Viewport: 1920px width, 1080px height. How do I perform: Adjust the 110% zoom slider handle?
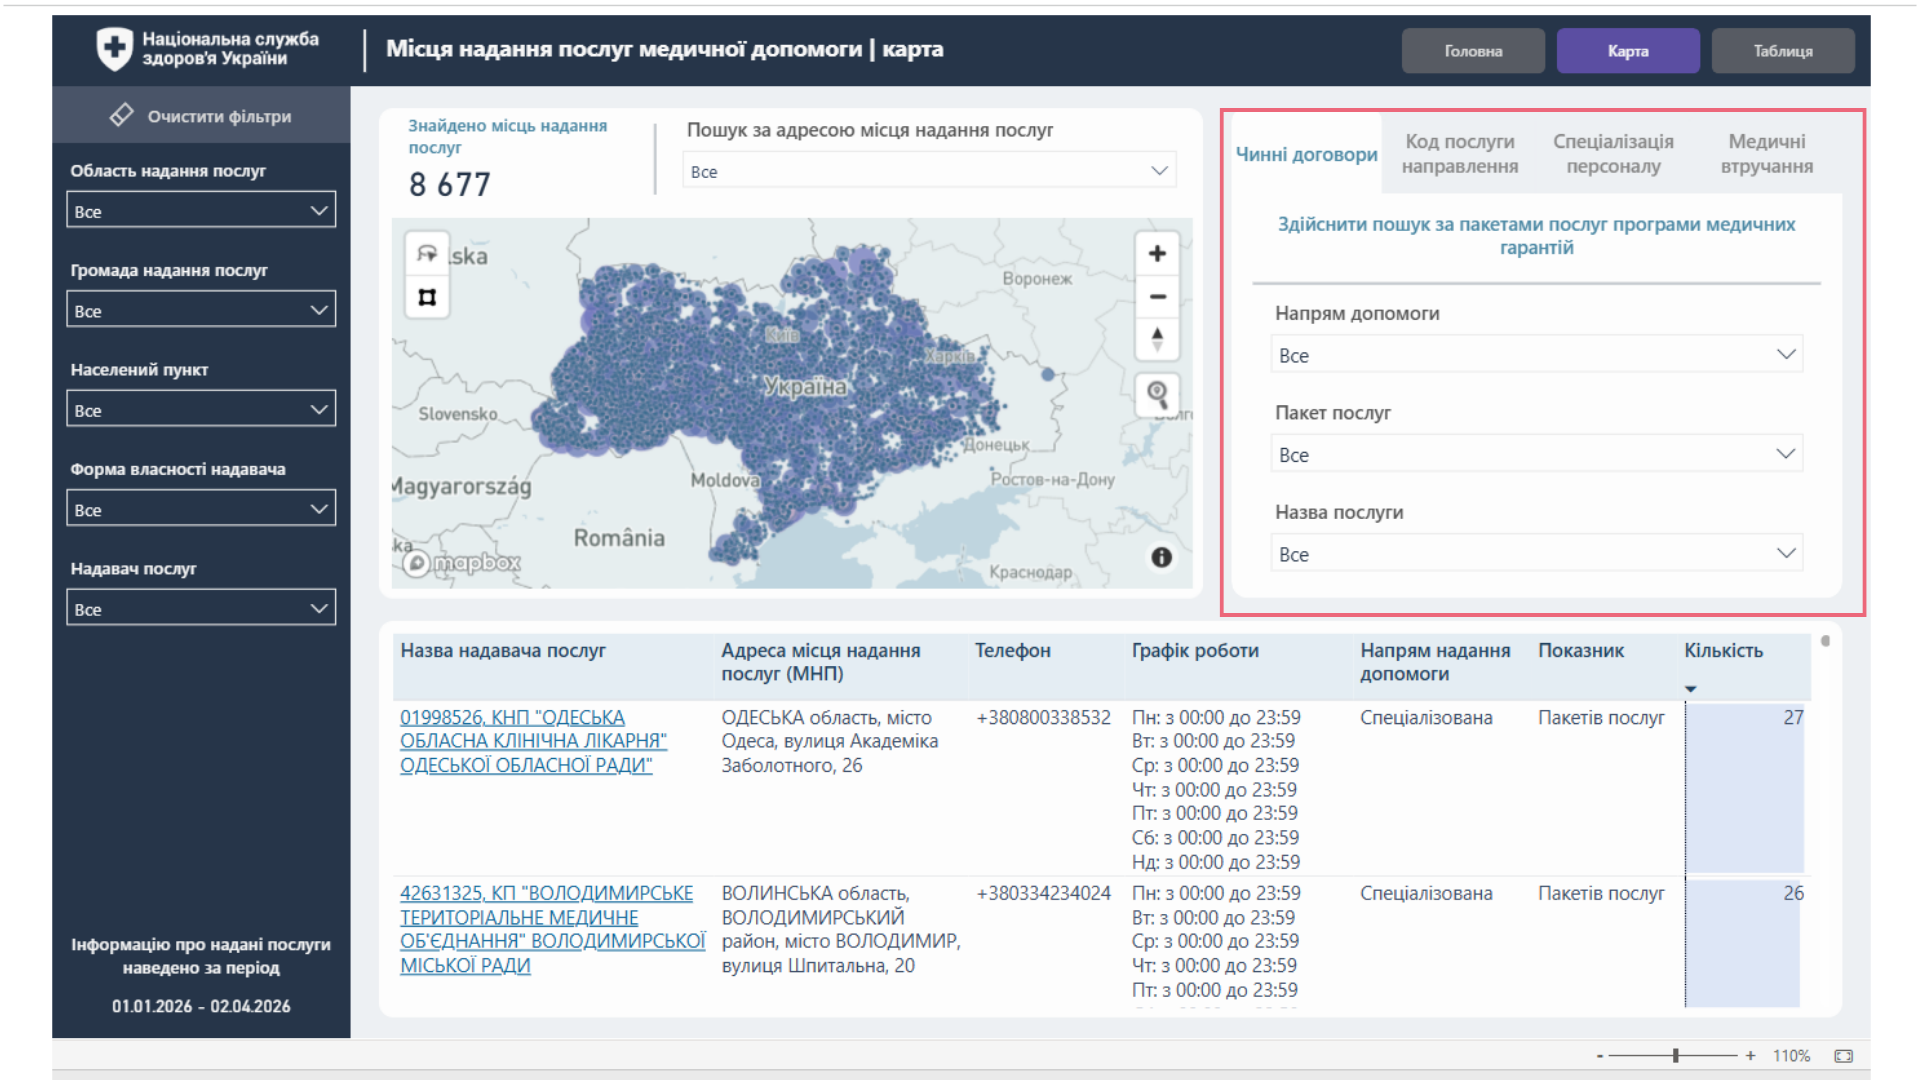1675,1056
